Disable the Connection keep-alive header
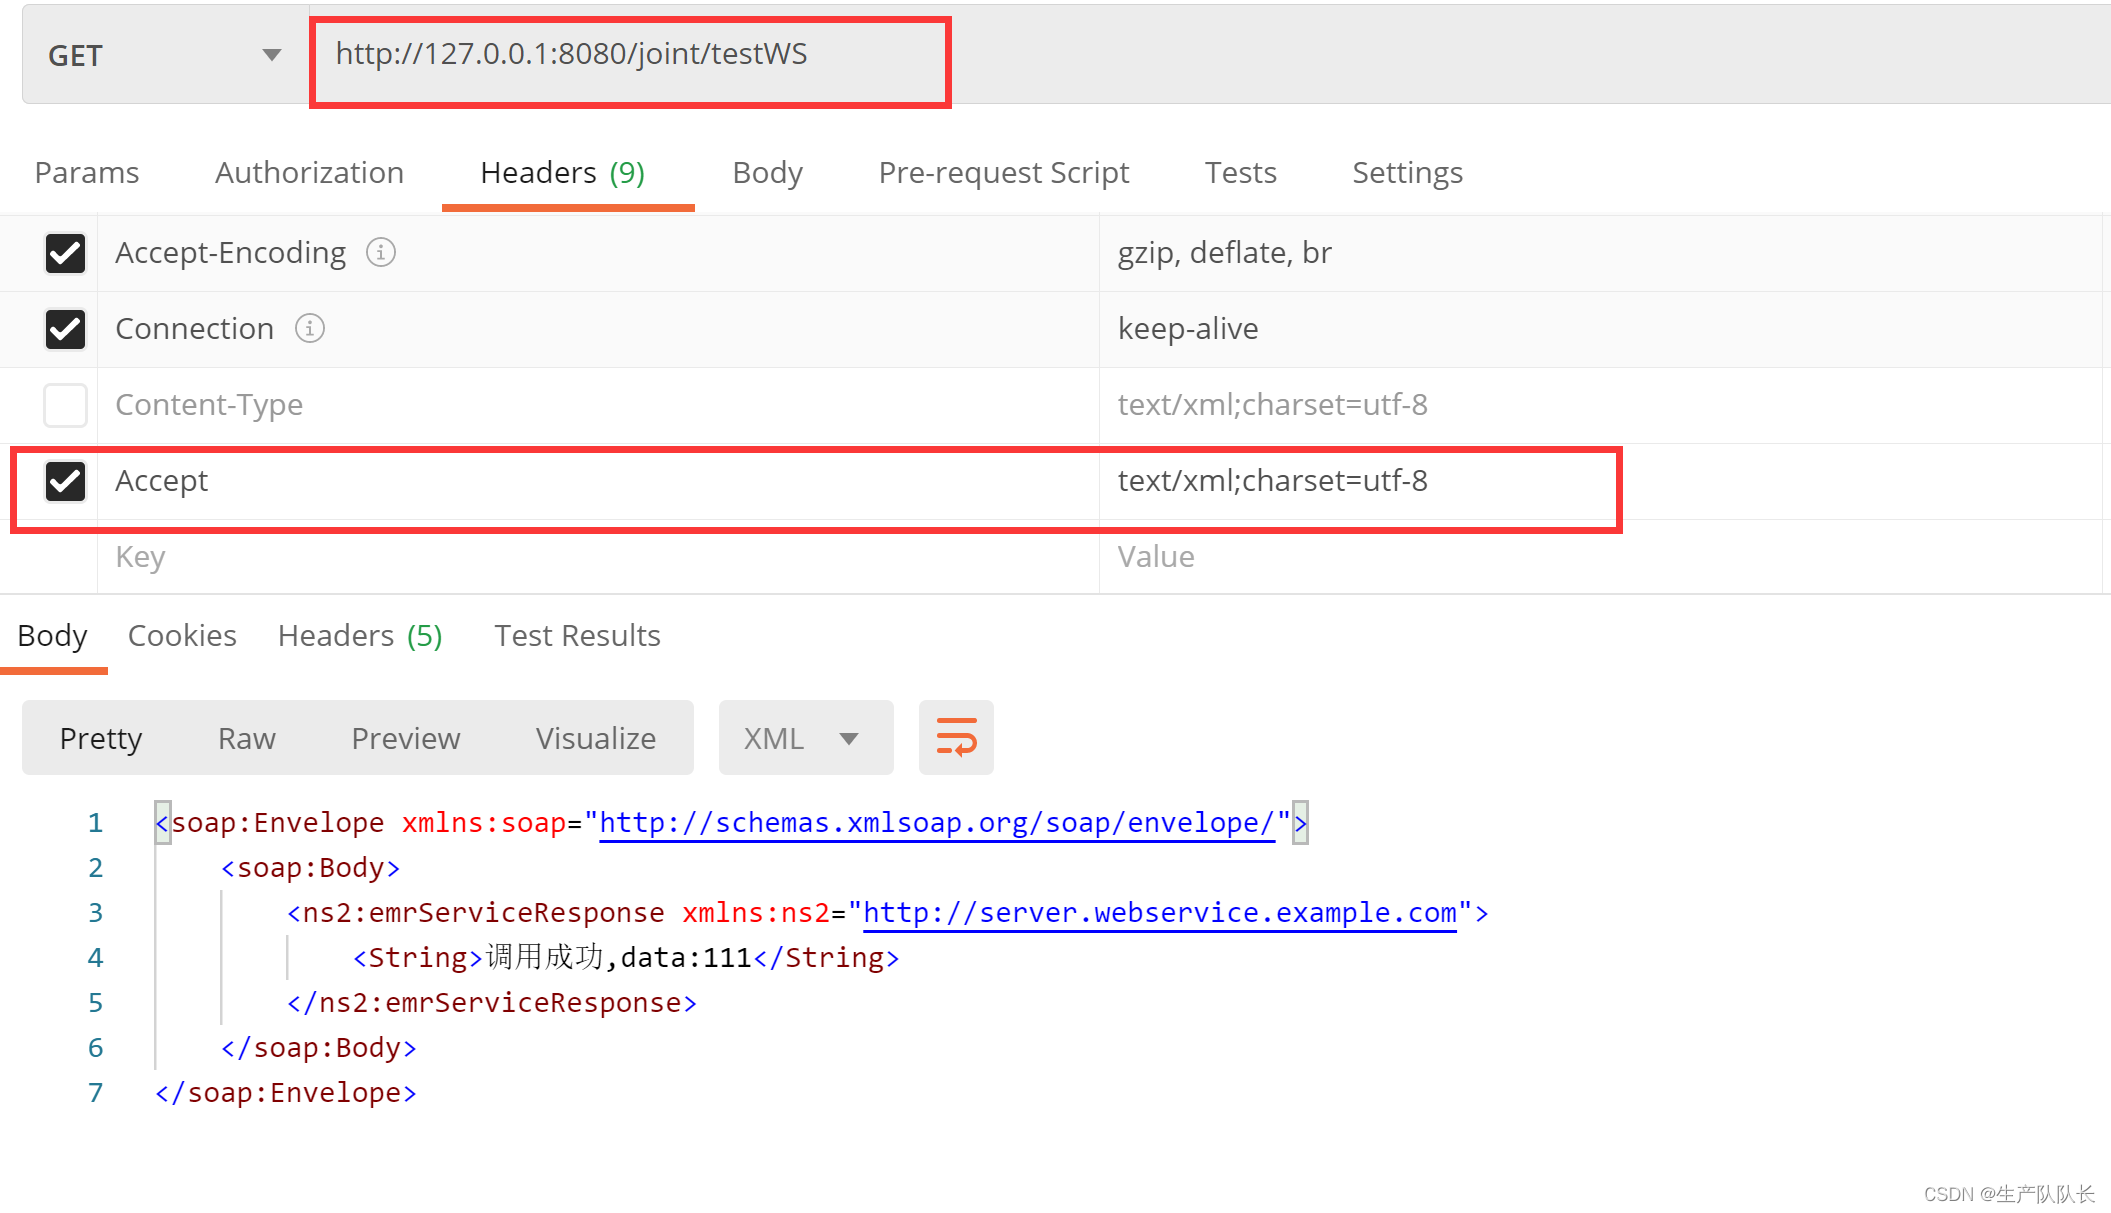Screen dimensions: 2111x1213 (x=65, y=329)
